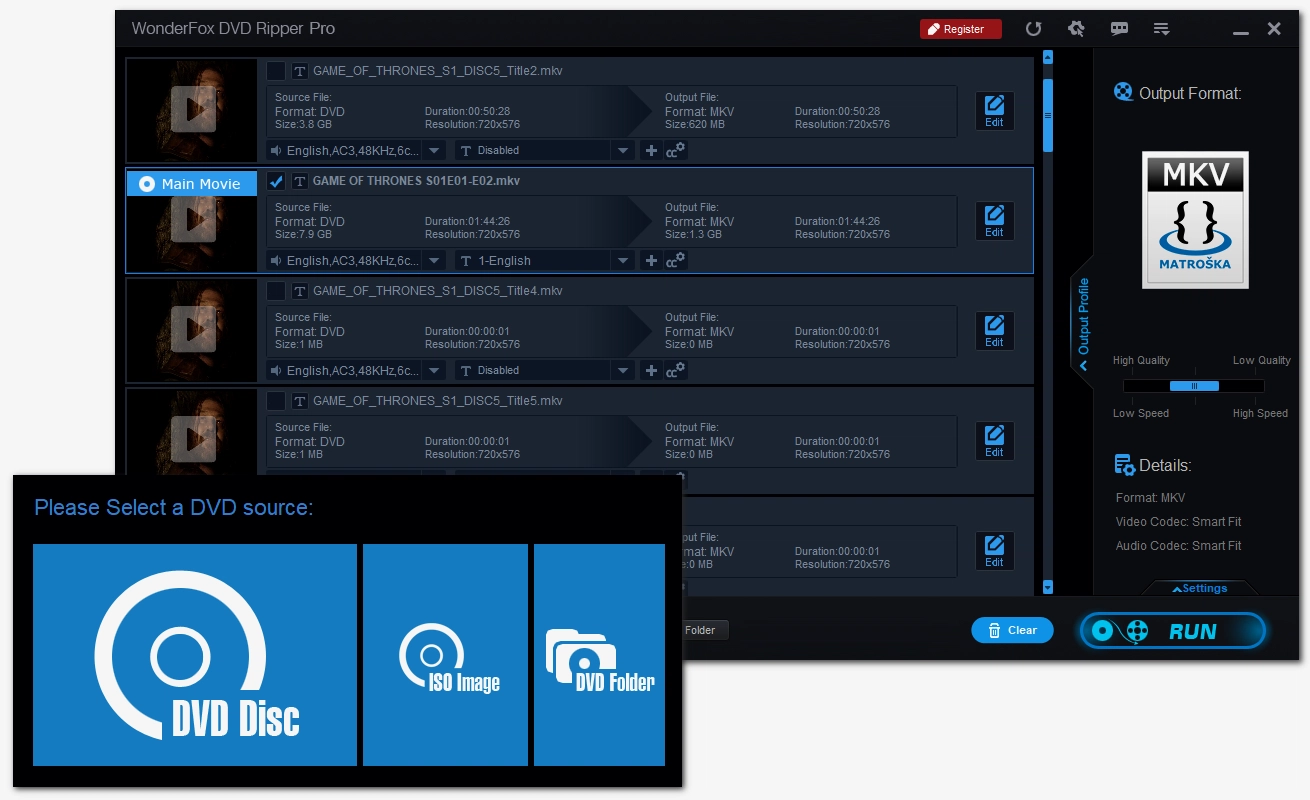Click the refresh arrow icon in title bar

(x=1034, y=29)
